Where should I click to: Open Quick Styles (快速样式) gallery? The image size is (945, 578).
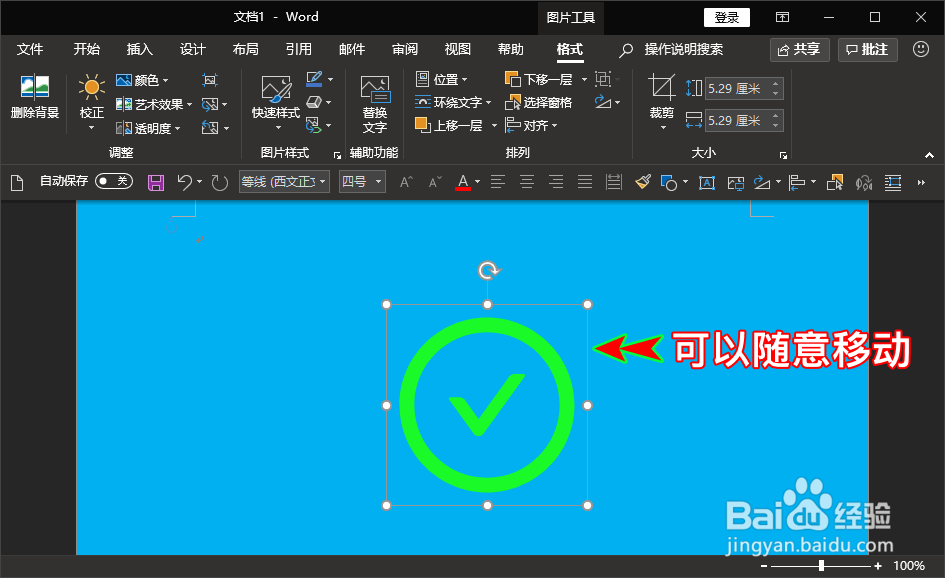tap(276, 101)
